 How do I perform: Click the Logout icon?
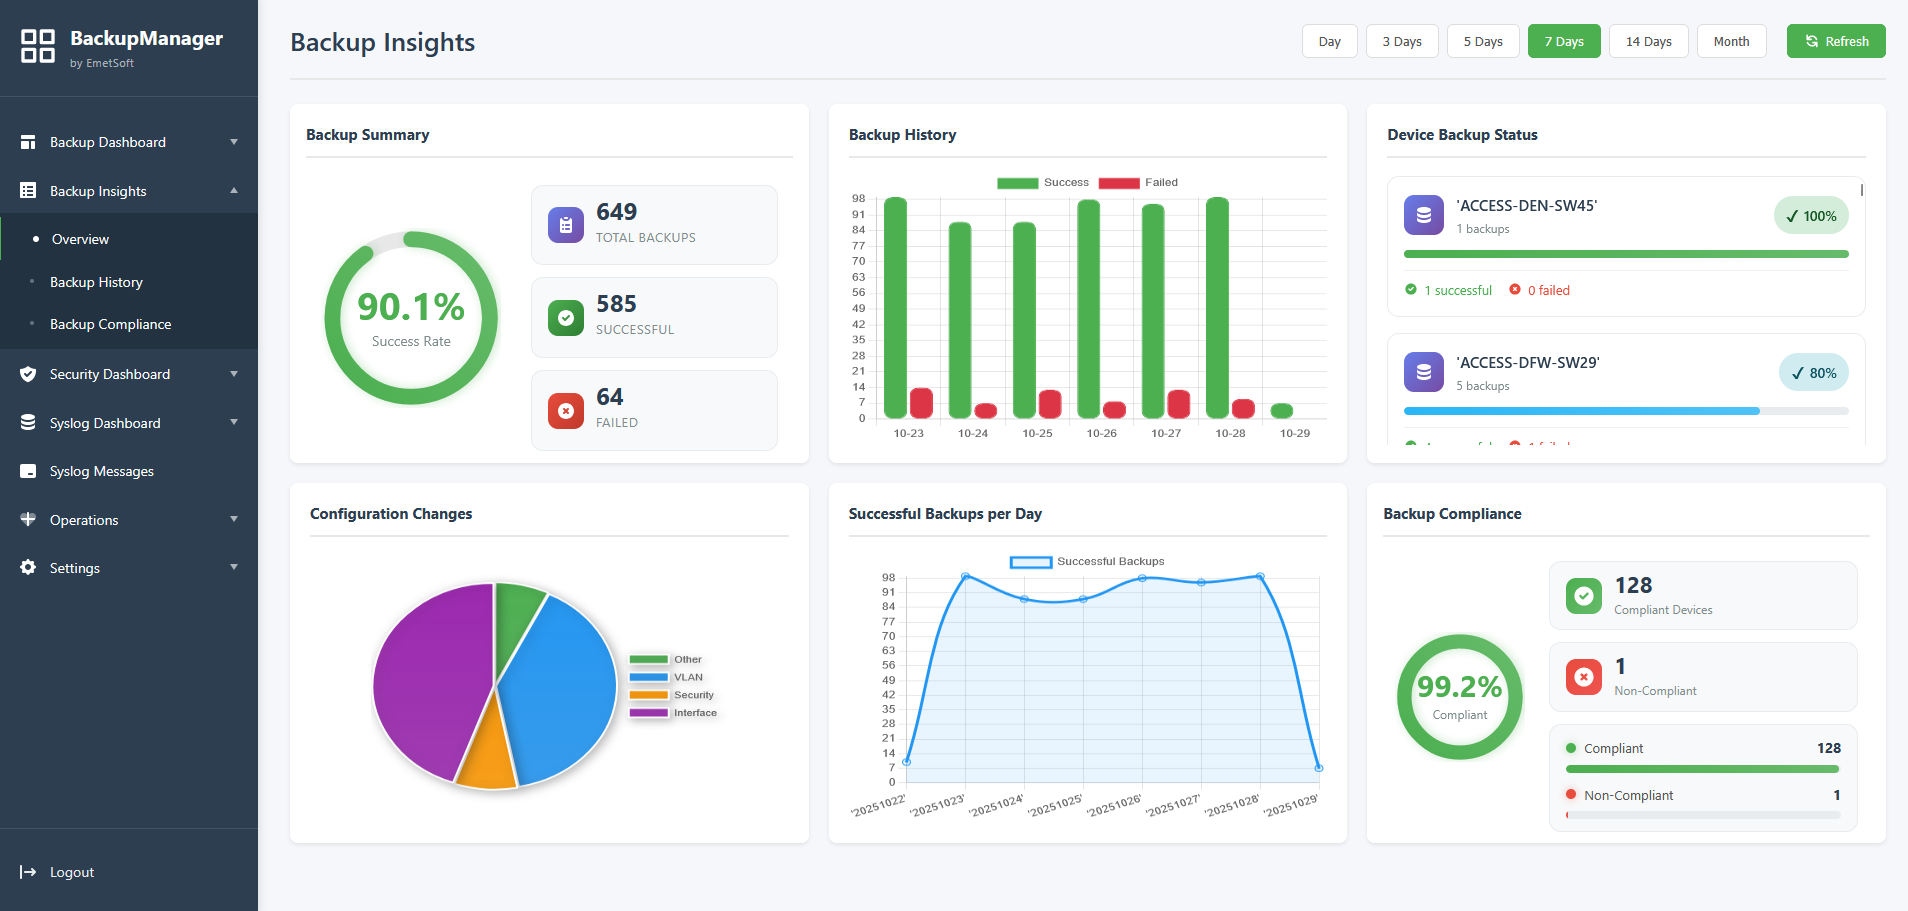click(29, 871)
